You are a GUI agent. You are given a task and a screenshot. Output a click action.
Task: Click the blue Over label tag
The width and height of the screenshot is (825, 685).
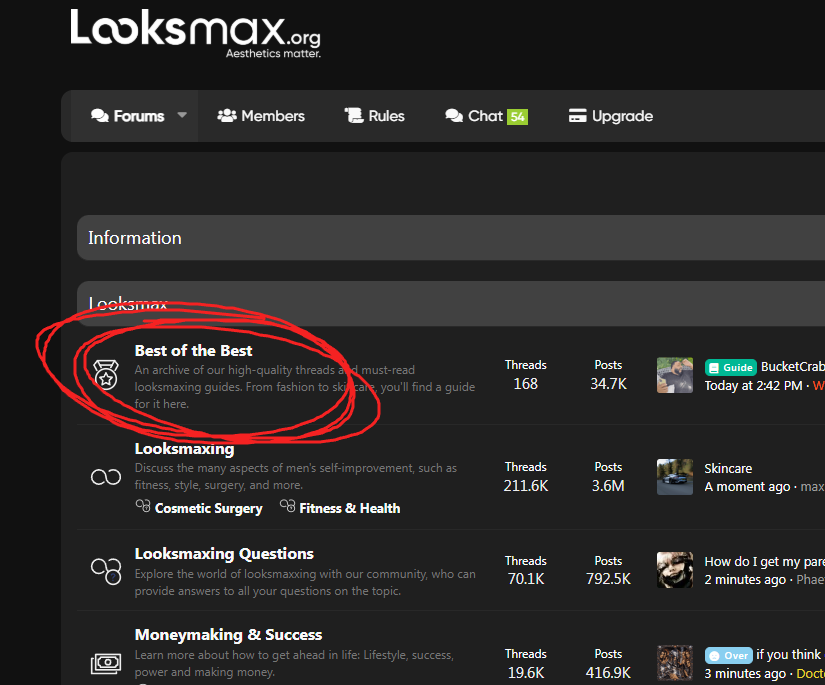point(729,656)
